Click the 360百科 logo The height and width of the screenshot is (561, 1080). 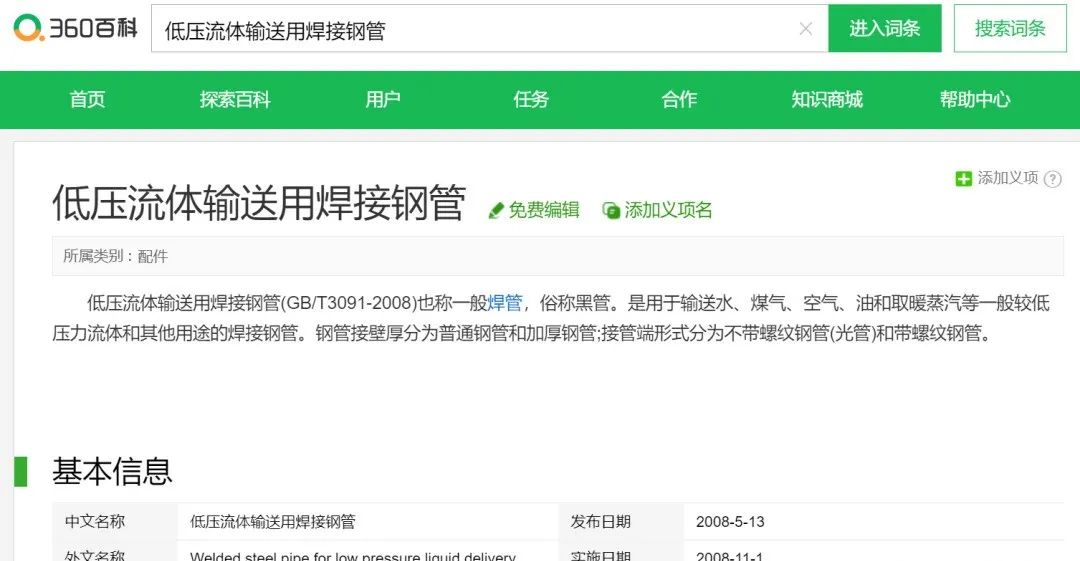[x=76, y=28]
